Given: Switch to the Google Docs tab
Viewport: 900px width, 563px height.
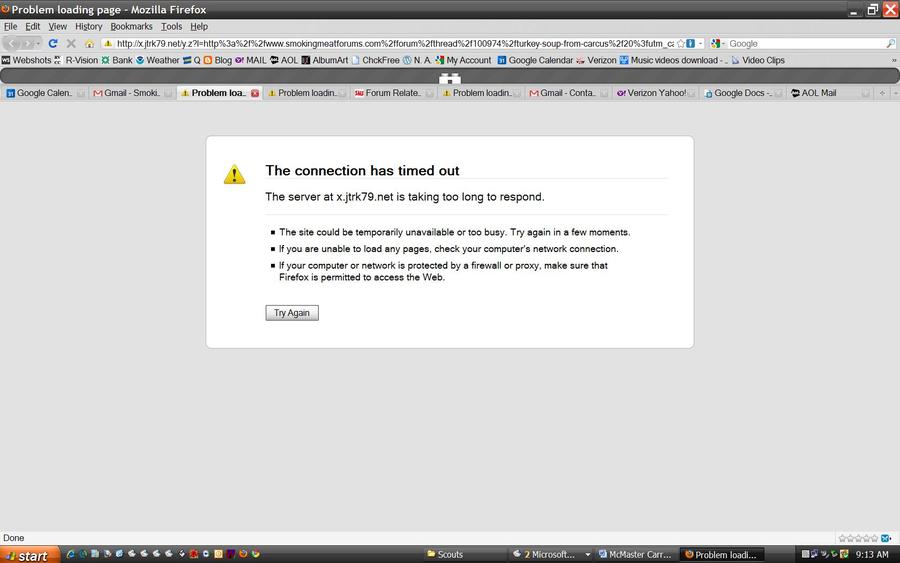Looking at the screenshot, I should coord(741,93).
